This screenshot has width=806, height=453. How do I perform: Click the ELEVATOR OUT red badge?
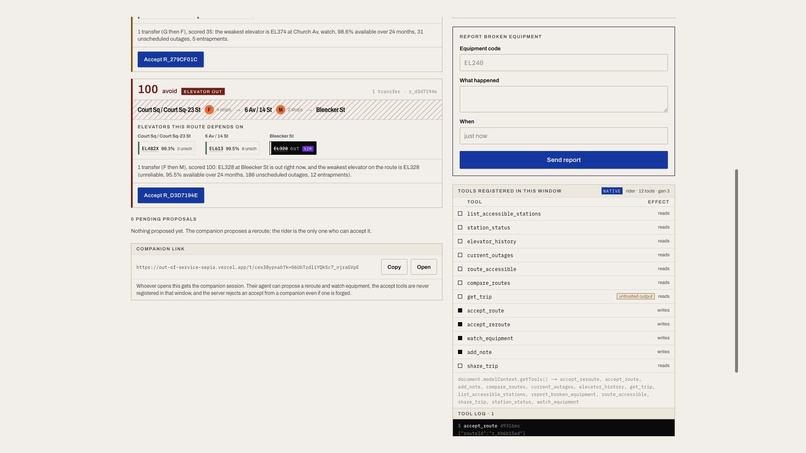click(203, 92)
